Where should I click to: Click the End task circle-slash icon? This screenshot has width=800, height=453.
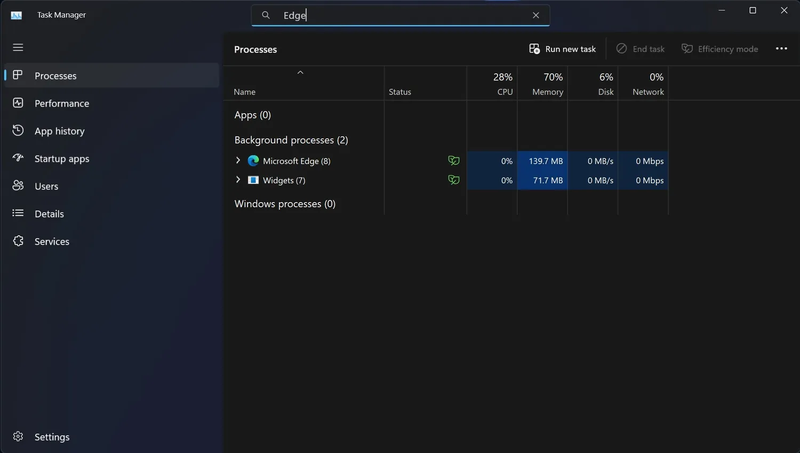coord(621,48)
